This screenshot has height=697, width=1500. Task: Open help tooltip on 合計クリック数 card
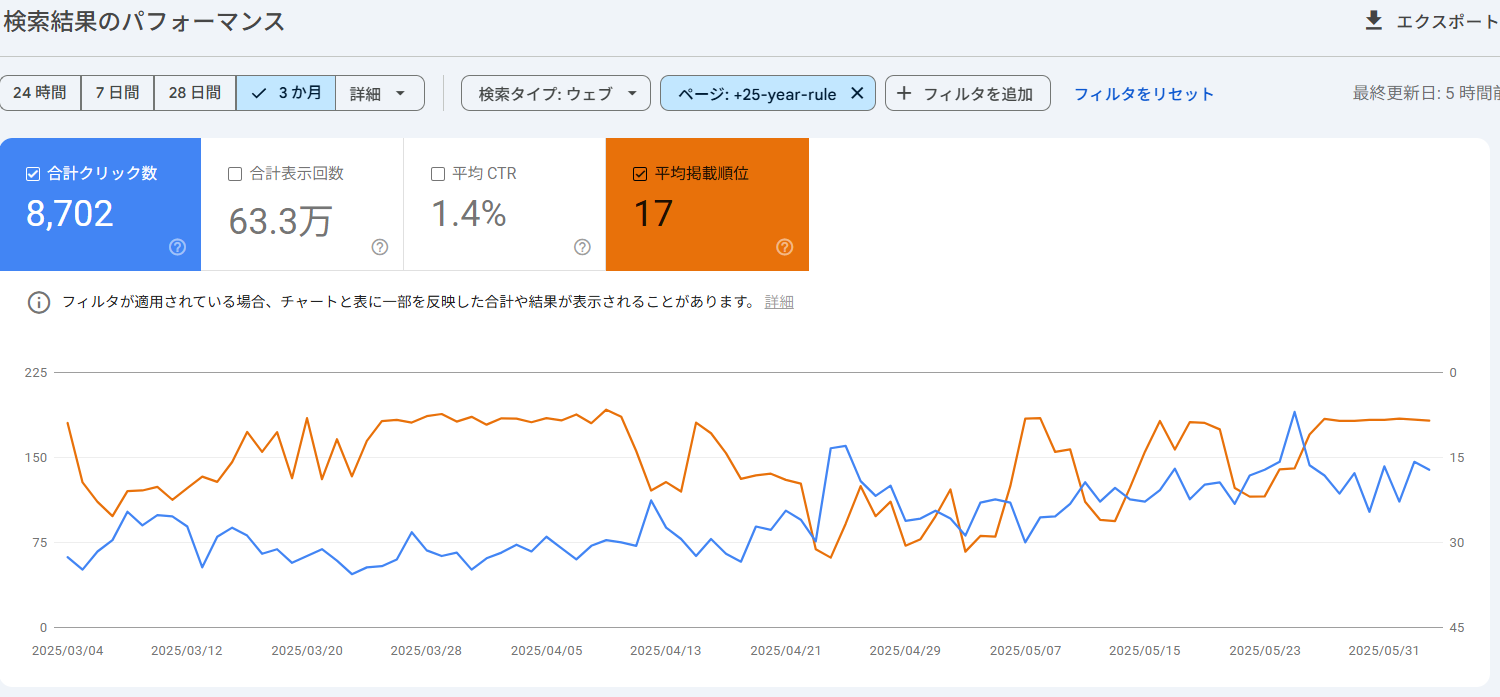tap(178, 248)
